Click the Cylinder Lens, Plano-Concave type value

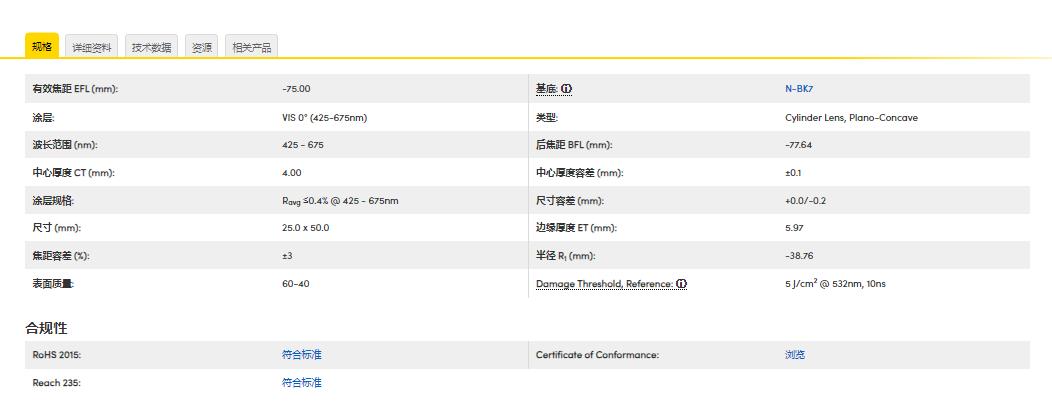pos(851,118)
